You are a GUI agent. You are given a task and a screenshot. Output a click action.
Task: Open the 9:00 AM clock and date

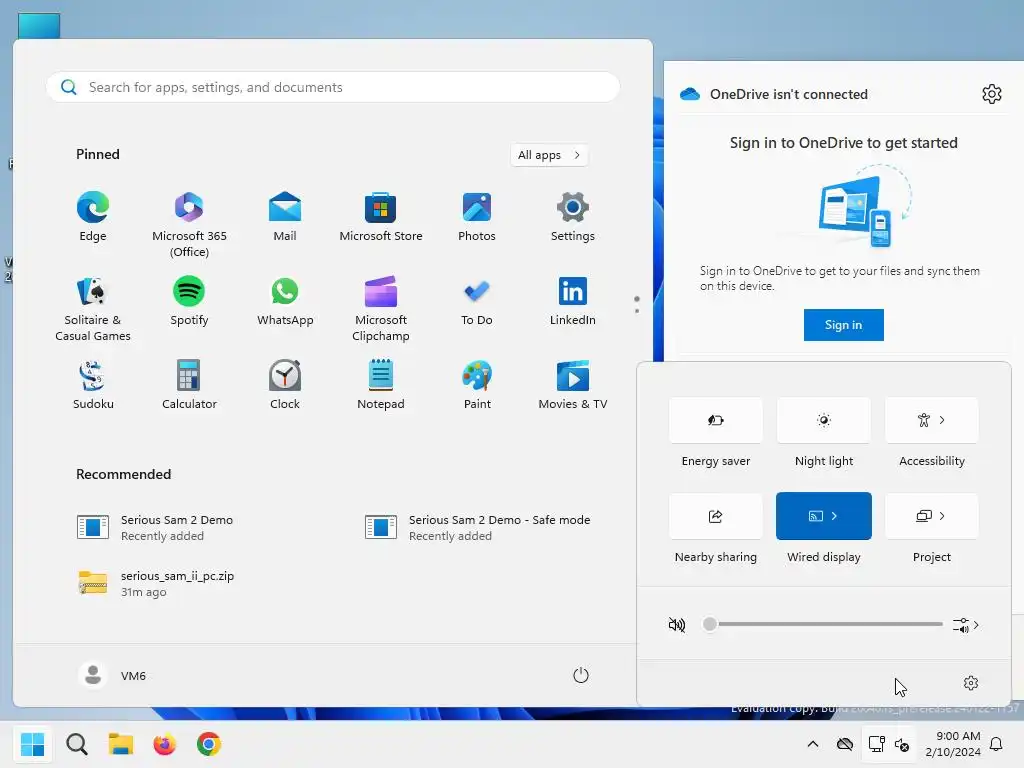[x=952, y=744]
